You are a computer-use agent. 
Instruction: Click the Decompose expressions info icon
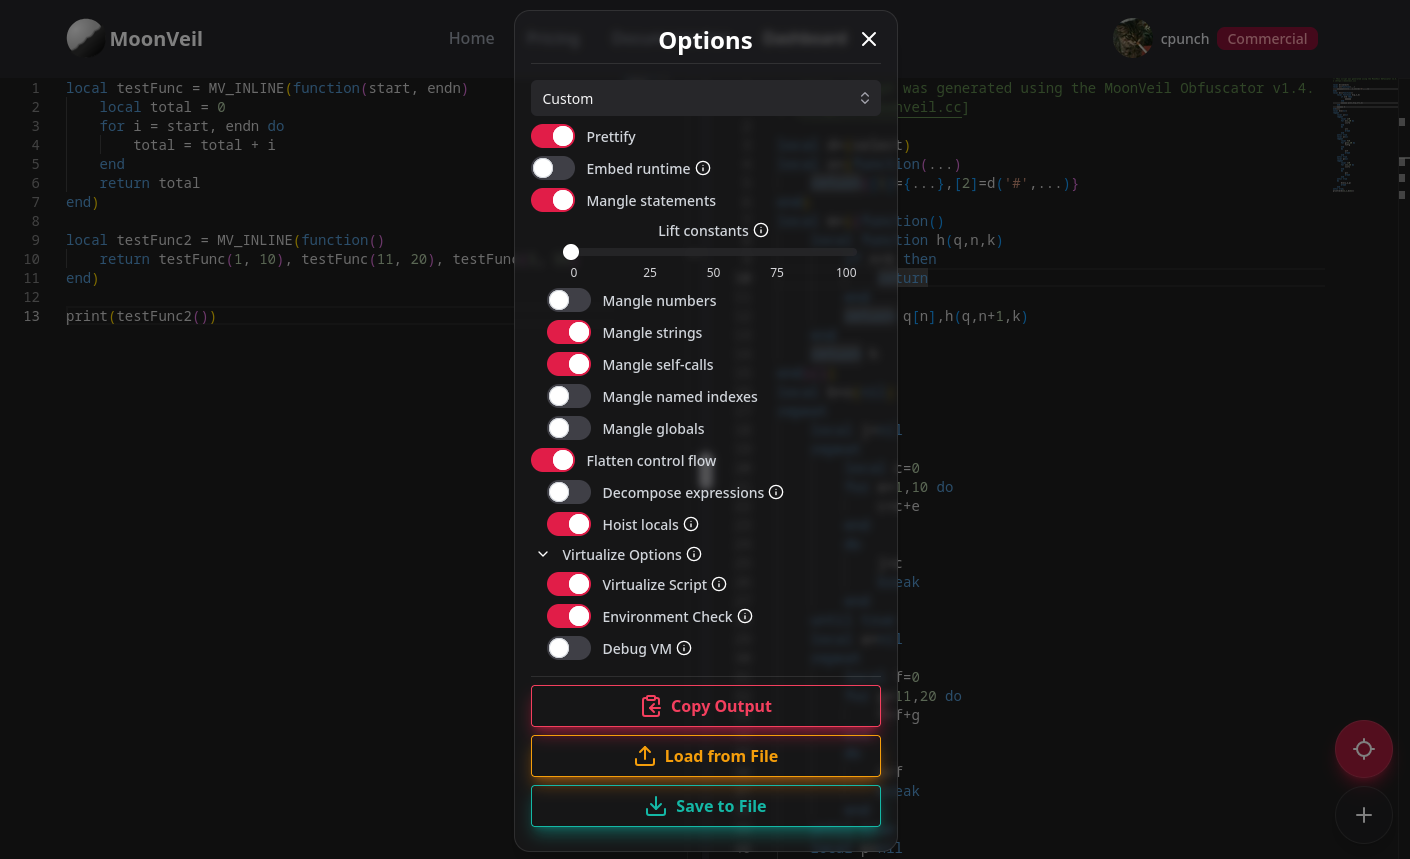(x=776, y=492)
